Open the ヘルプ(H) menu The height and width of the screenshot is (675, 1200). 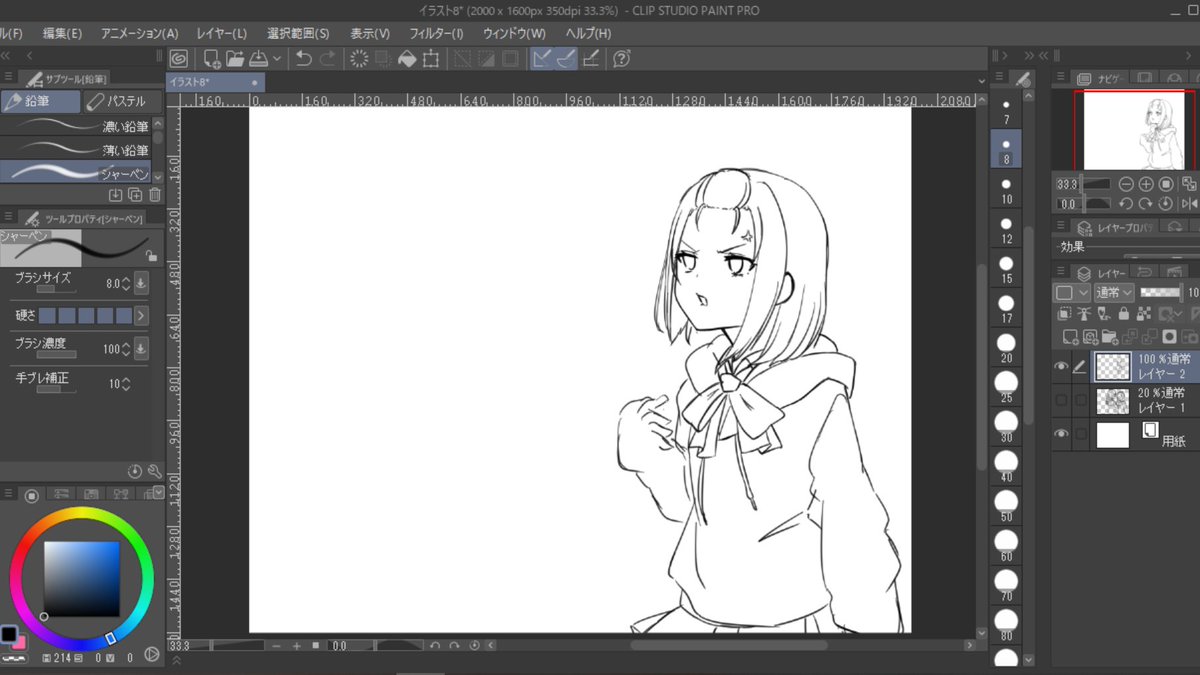click(588, 33)
